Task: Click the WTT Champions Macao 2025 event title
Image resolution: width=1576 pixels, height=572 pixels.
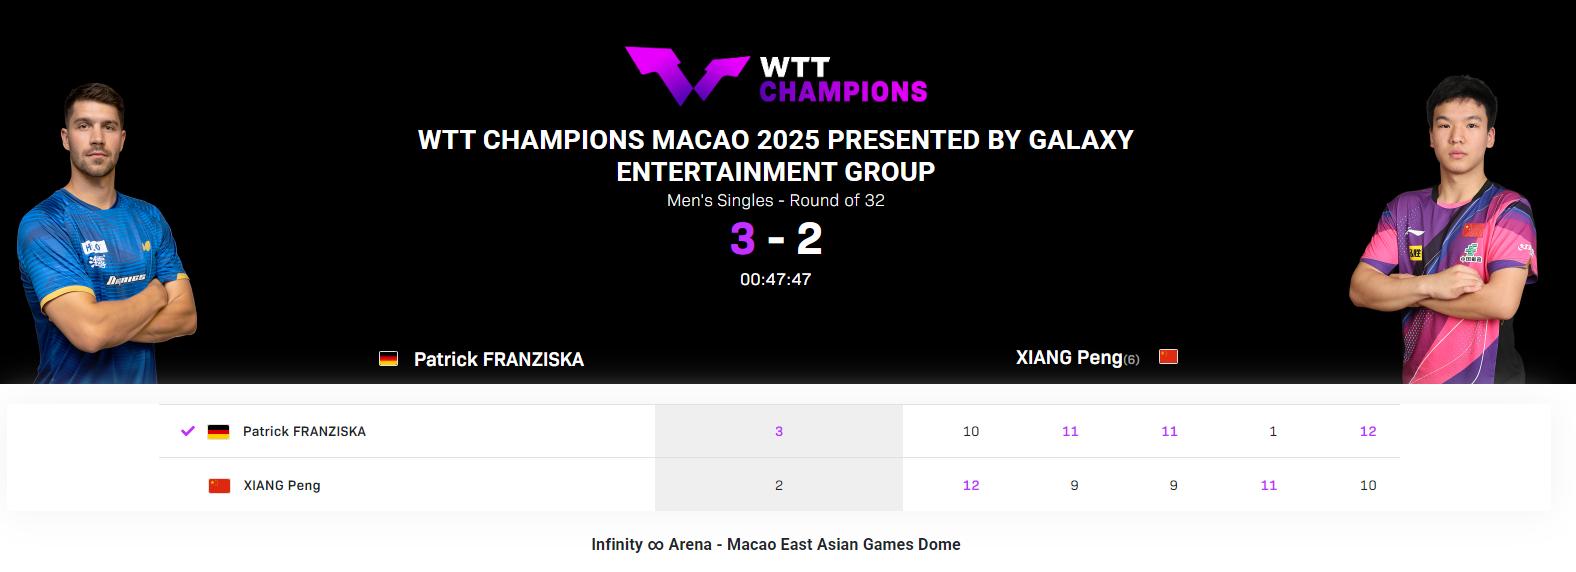Action: [776, 155]
